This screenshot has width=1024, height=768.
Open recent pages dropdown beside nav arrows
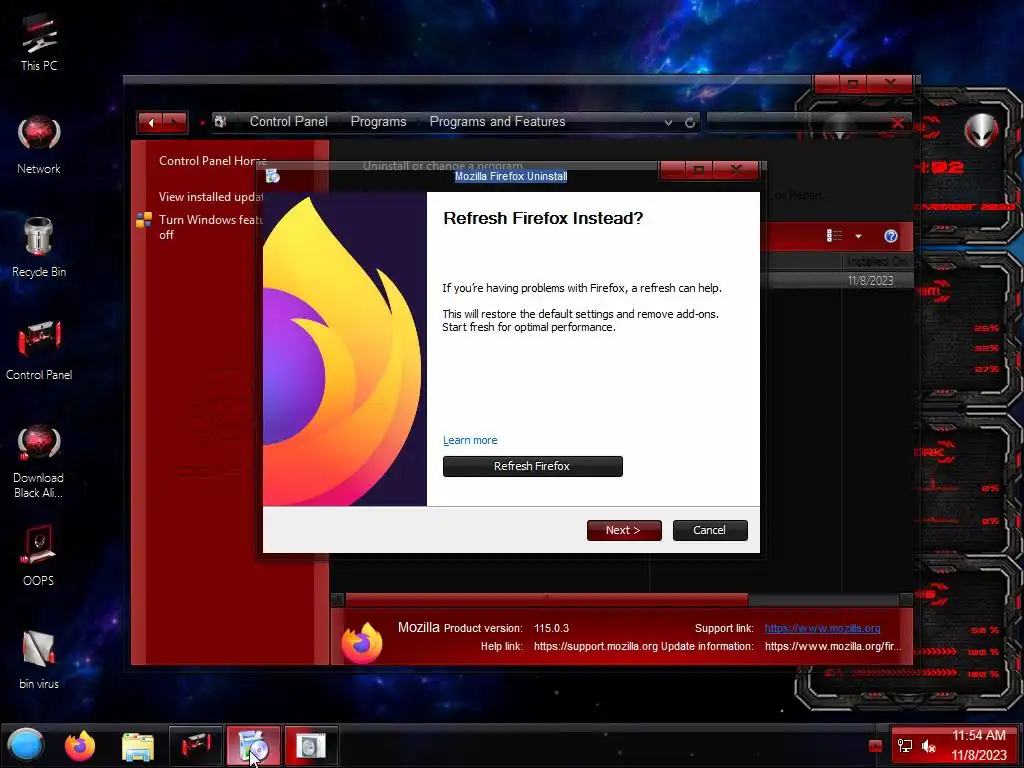[x=202, y=122]
